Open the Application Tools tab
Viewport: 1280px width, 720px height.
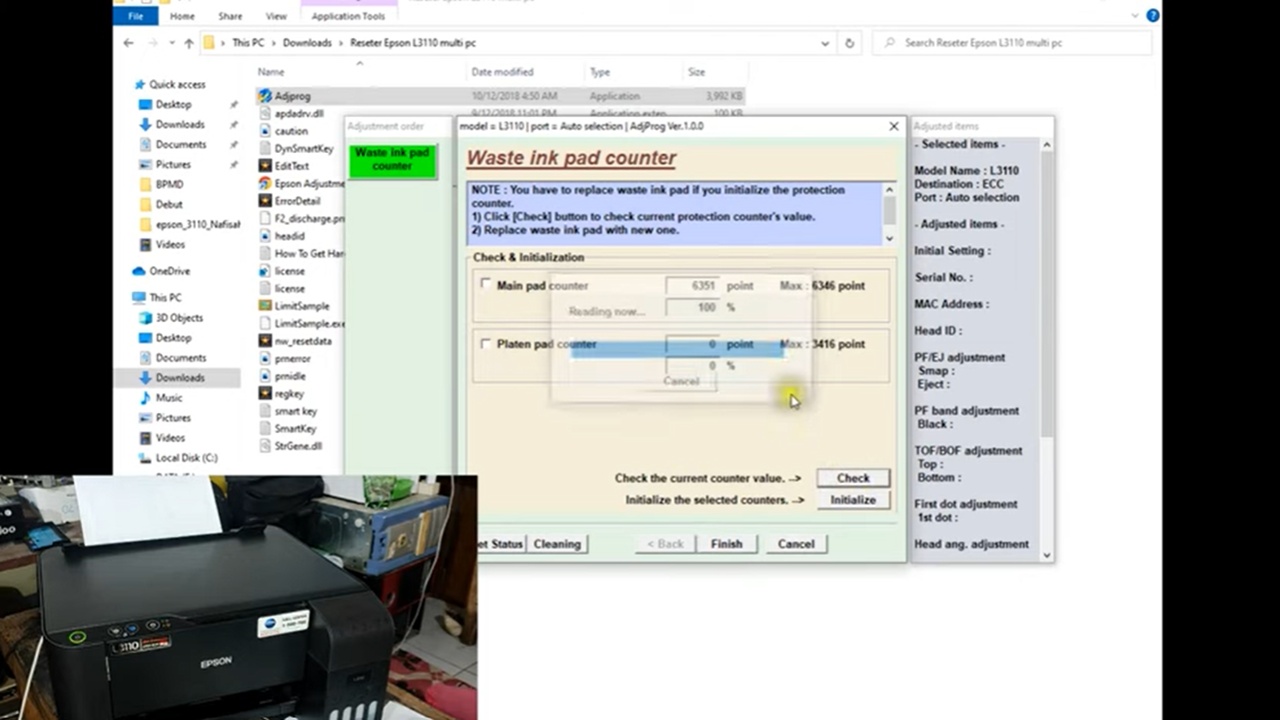pyautogui.click(x=348, y=16)
